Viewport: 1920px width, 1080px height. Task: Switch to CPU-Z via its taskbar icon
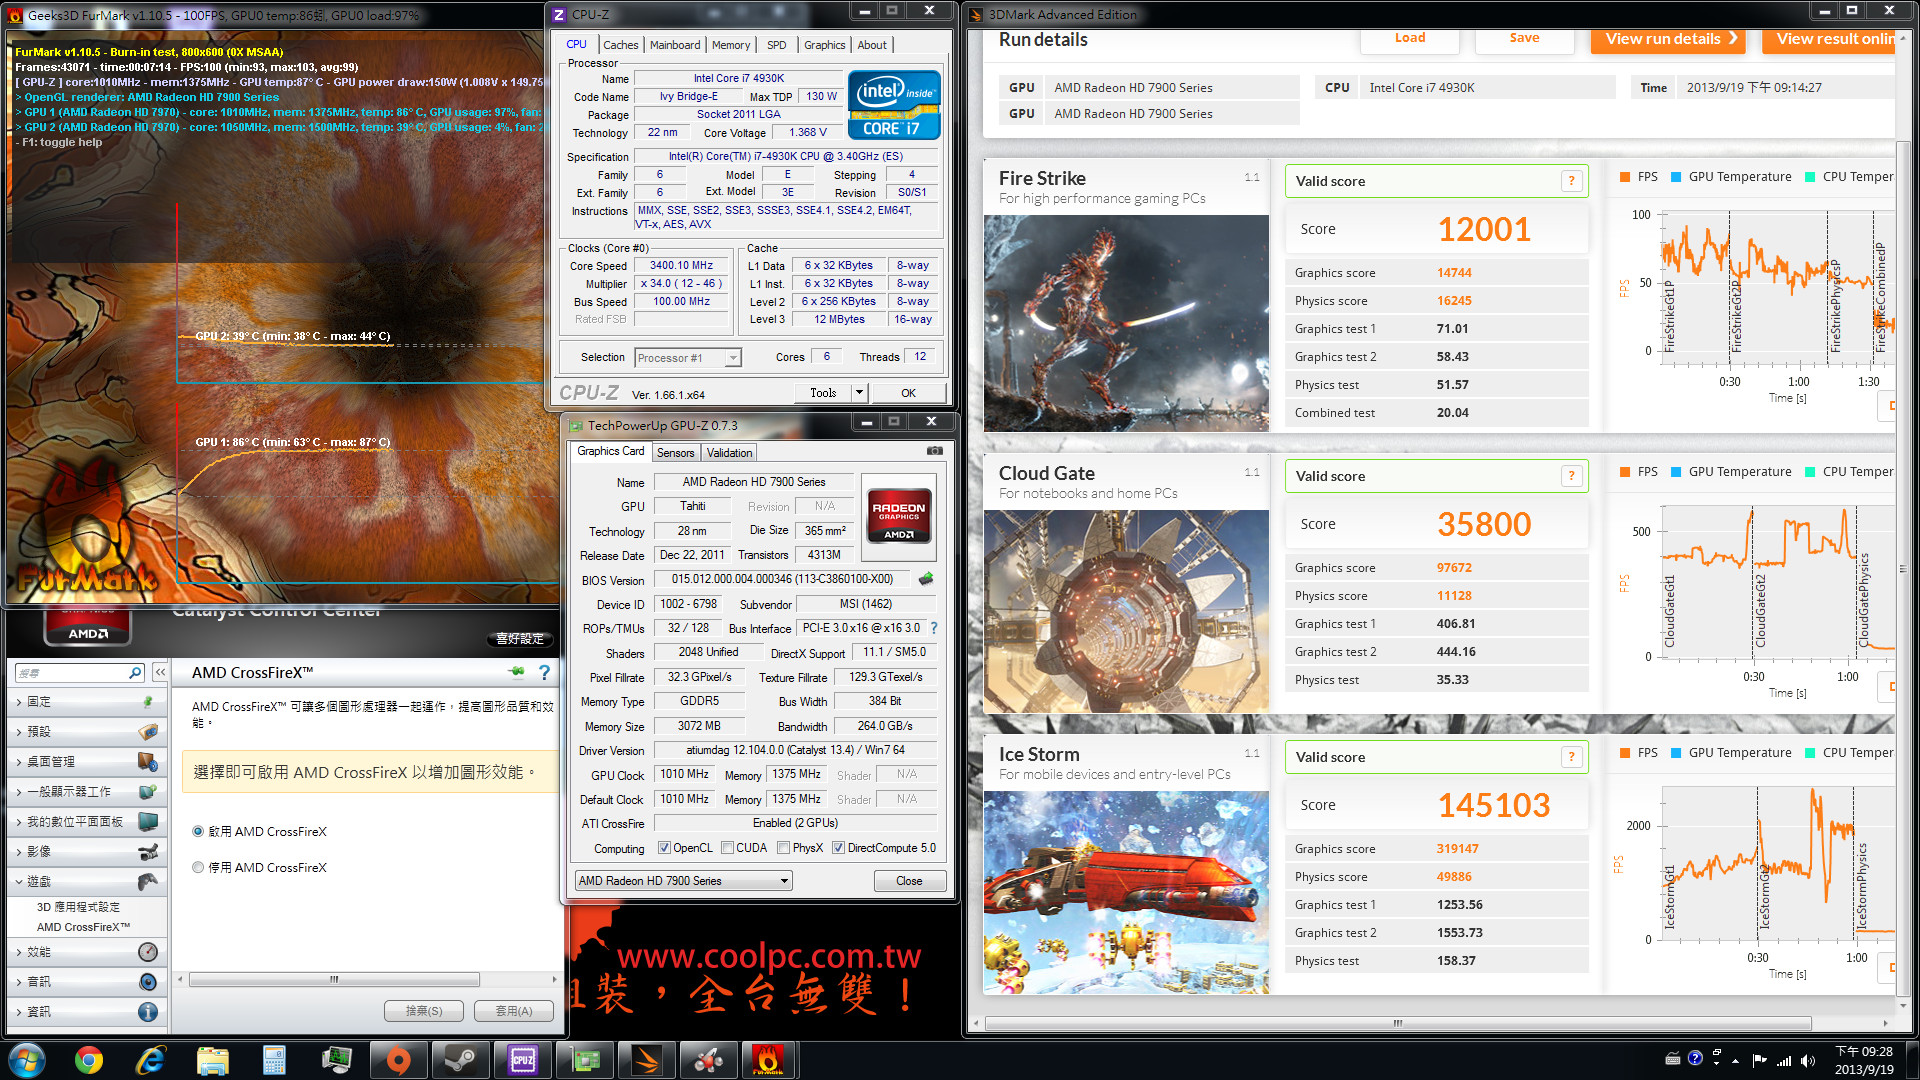click(x=522, y=1059)
